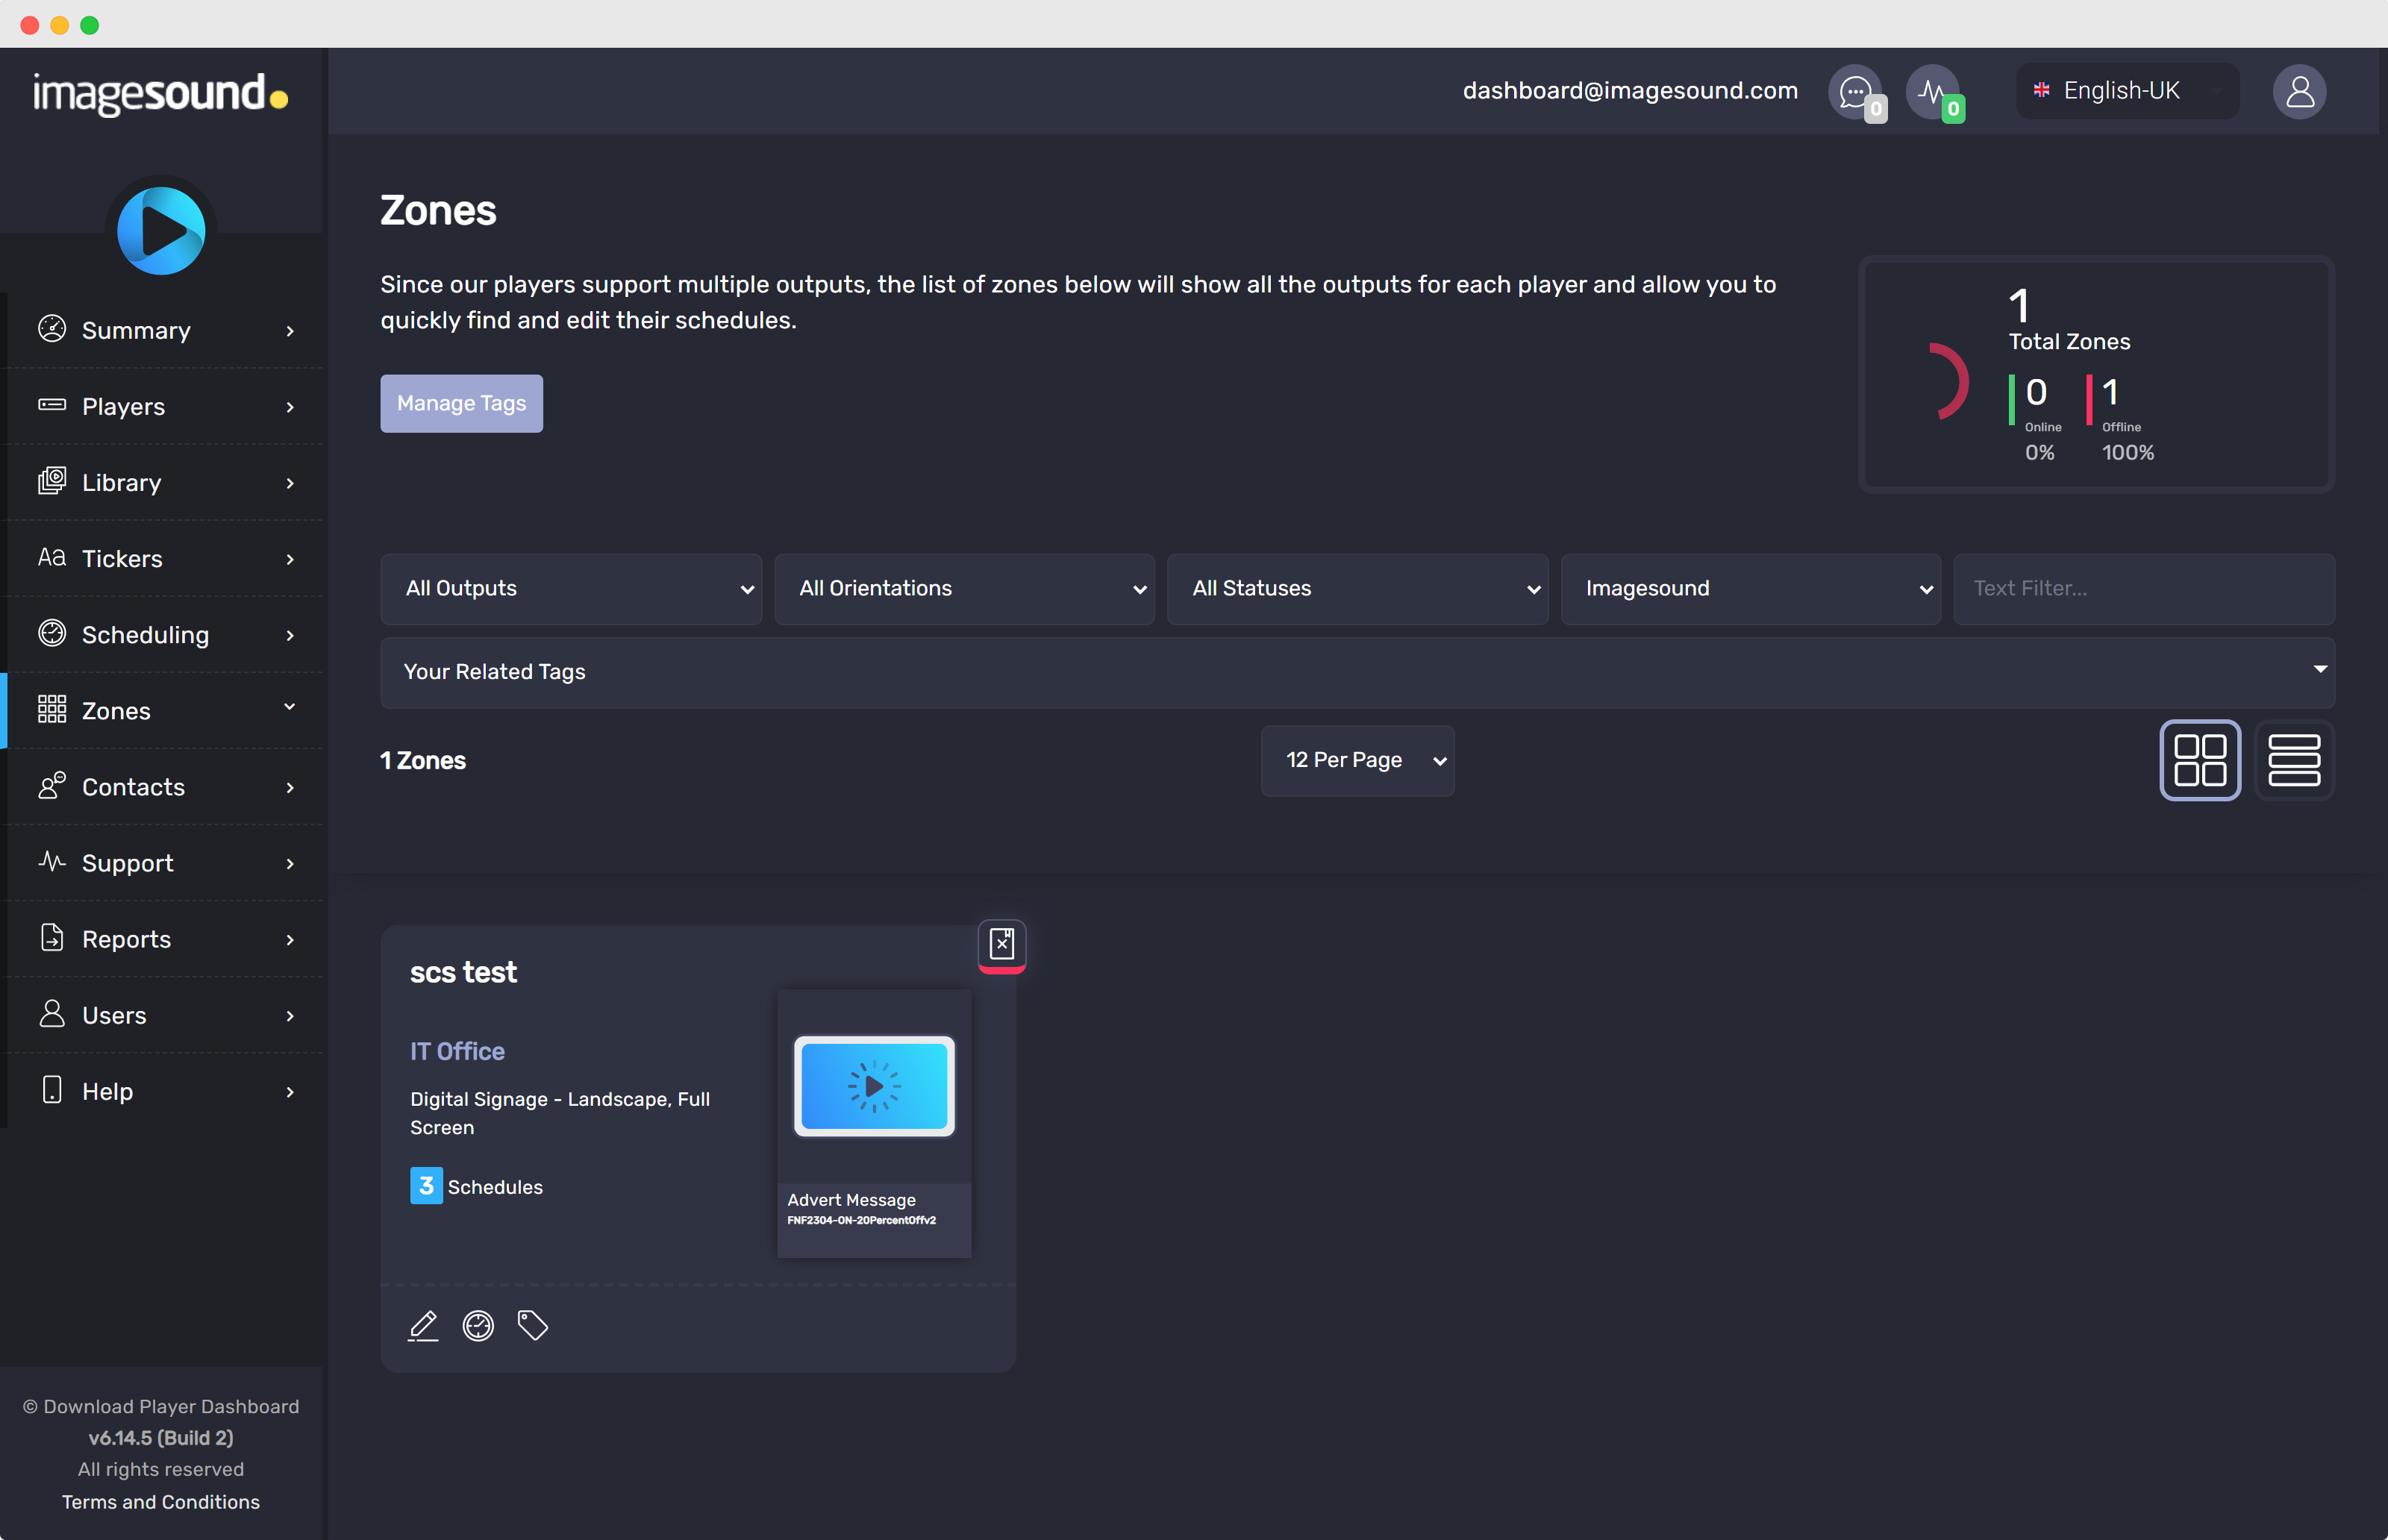Click the offline status icon on scs test card
Screen dimensions: 2388x1540
(1002, 945)
